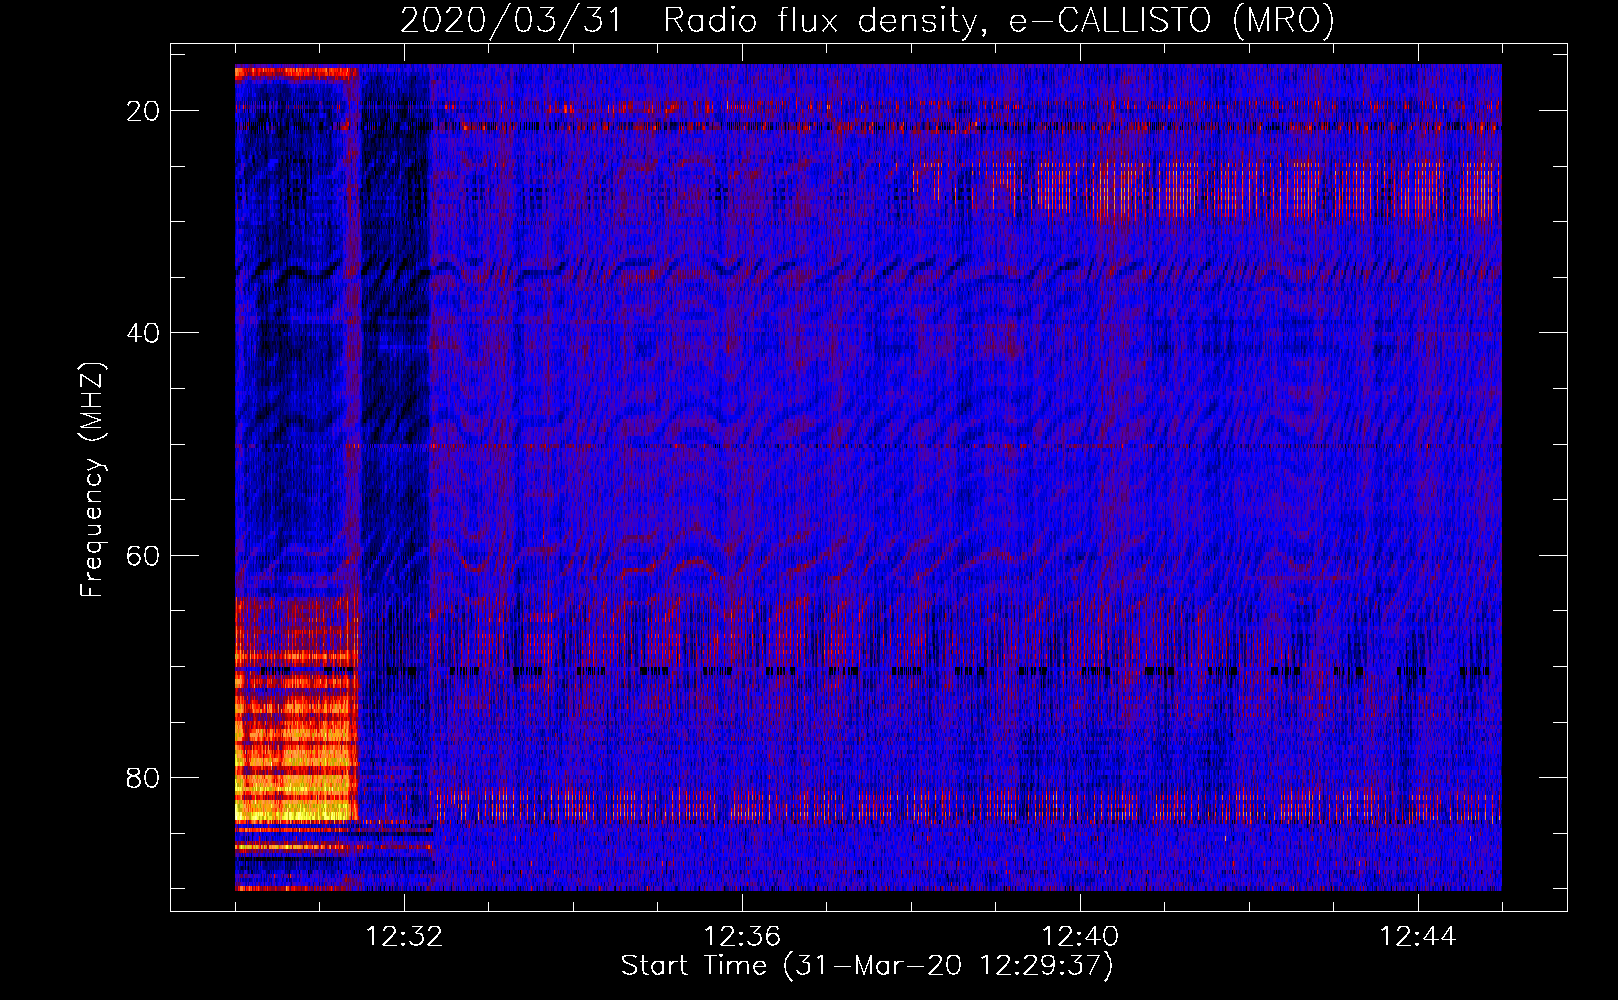Click the time tick label '12:32'

click(x=404, y=937)
